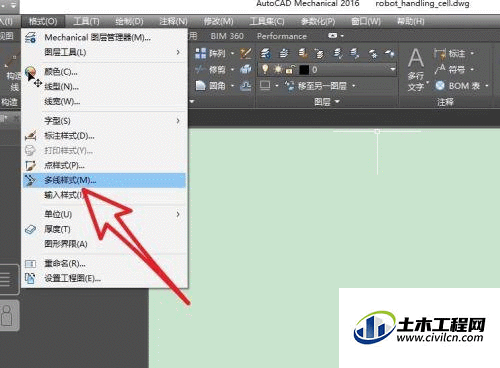Open the 修改(M) modify menu

click(x=219, y=22)
